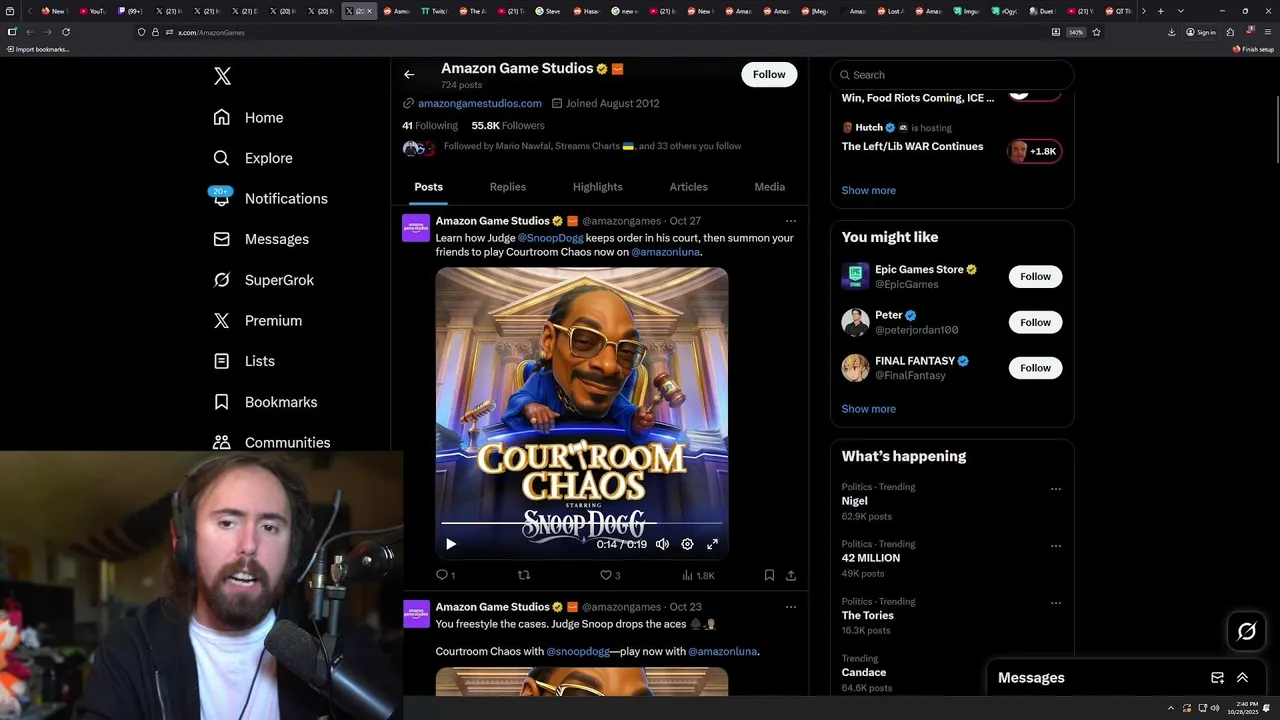Viewport: 1280px width, 720px height.
Task: Open Communities in sidebar
Action: coord(271,442)
